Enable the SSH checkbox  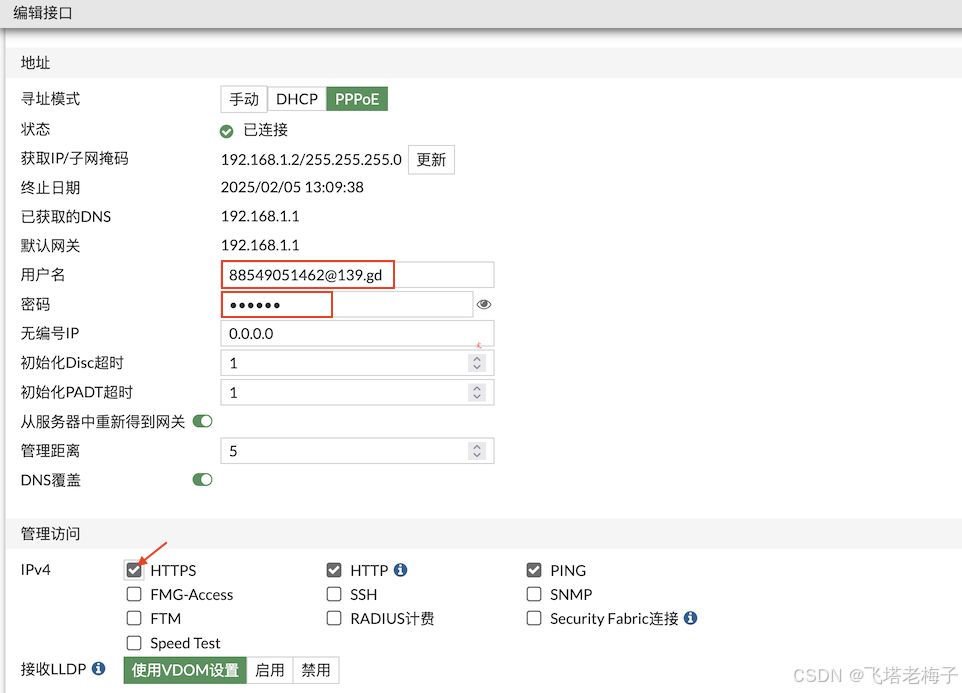pyautogui.click(x=334, y=594)
